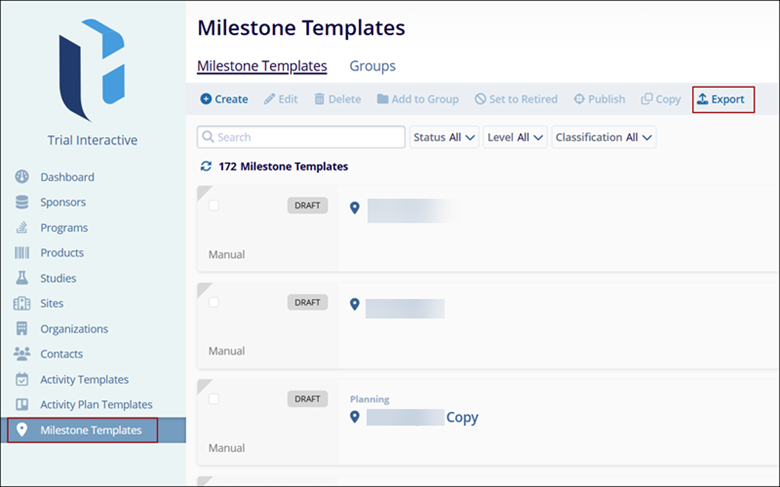Expand the Status All filter dropdown
Viewport: 780px width, 487px height.
(x=444, y=137)
